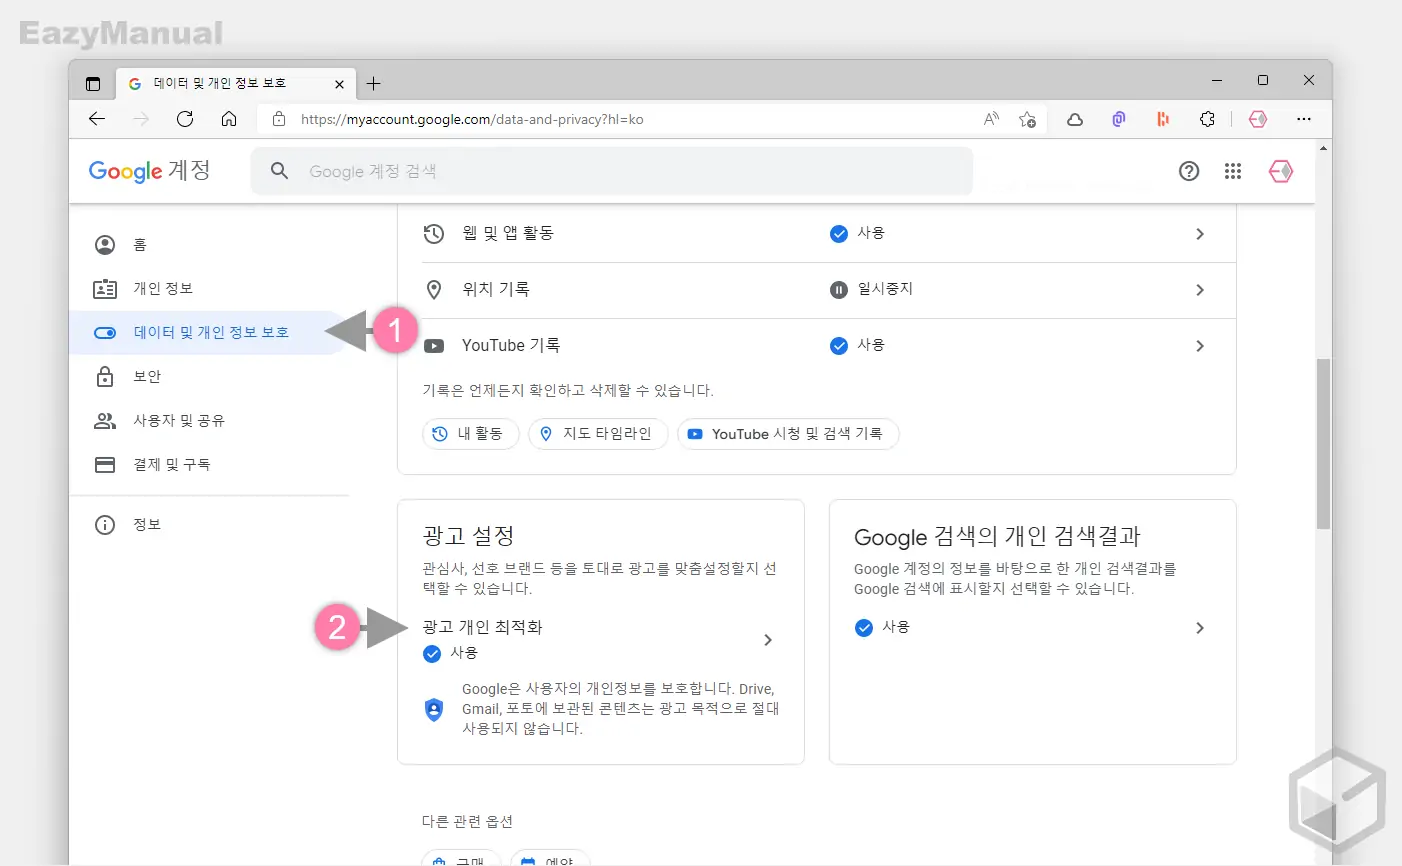The image size is (1402, 866).
Task: Open the YouTube 기록 row
Action: coord(817,346)
